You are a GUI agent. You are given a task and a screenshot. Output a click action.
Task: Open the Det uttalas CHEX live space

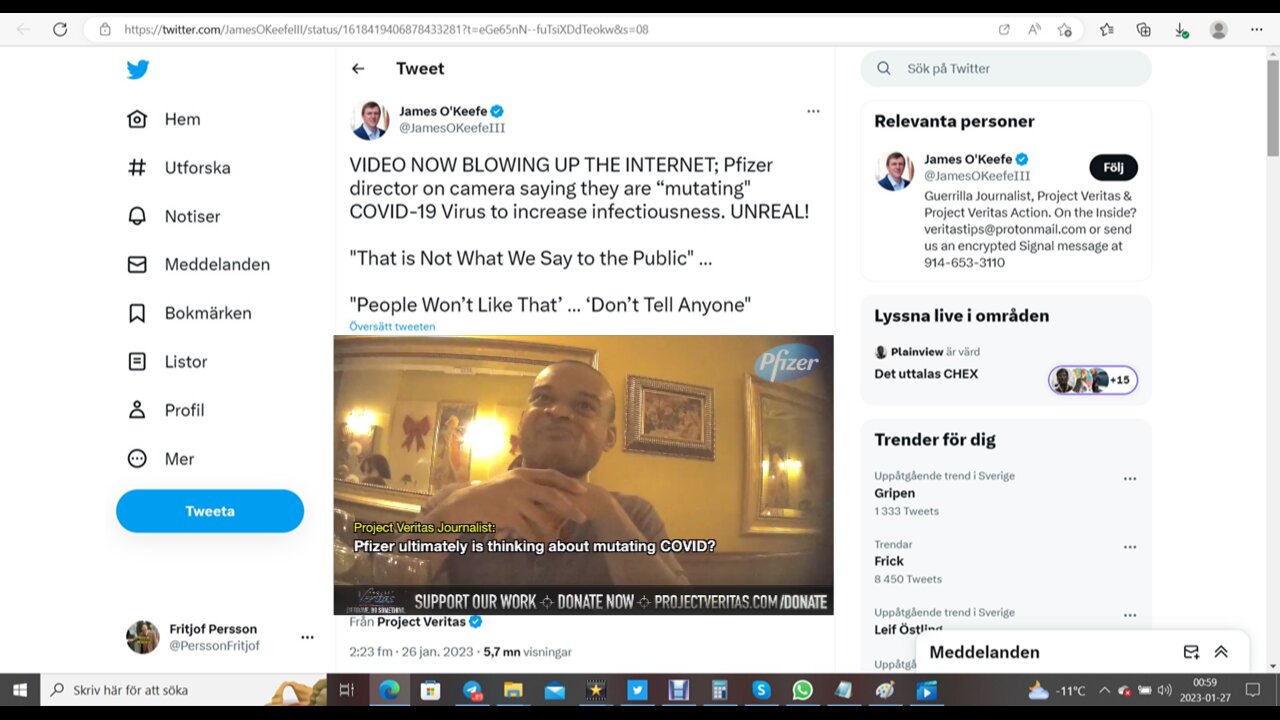click(926, 374)
